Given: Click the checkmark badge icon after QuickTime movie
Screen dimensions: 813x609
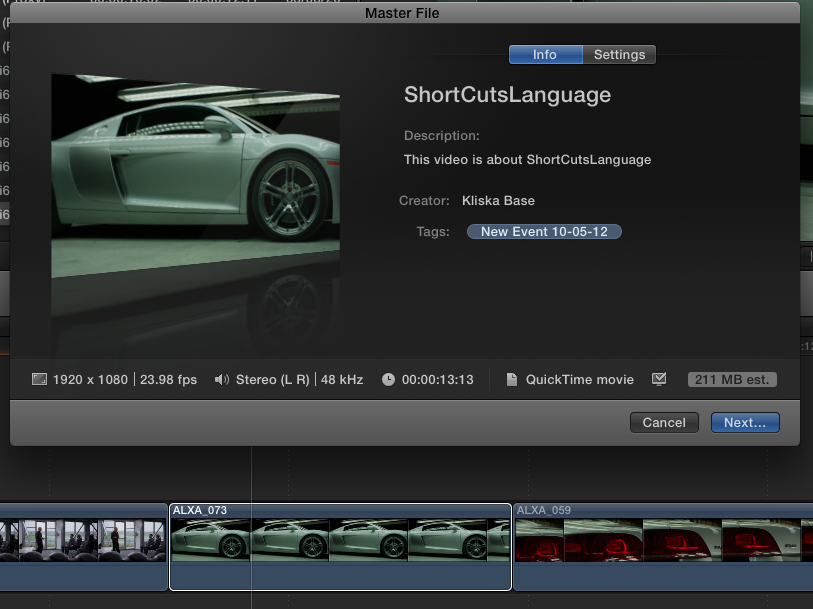Looking at the screenshot, I should (x=660, y=379).
